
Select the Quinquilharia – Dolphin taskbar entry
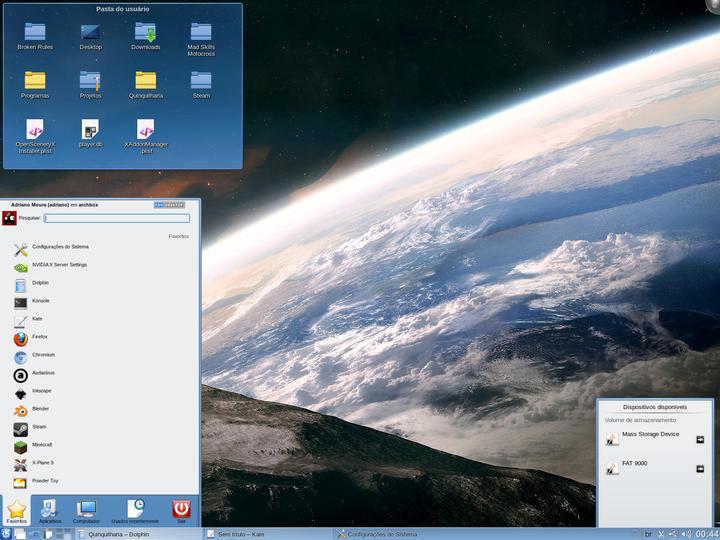118,534
